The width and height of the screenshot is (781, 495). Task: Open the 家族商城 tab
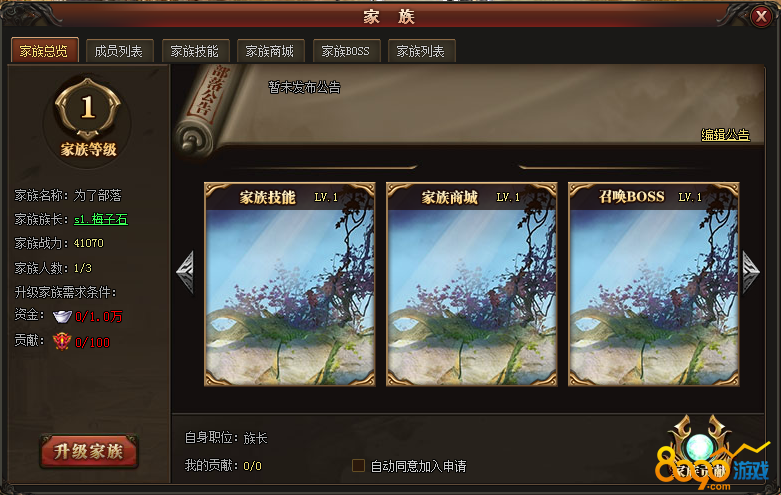tap(270, 51)
